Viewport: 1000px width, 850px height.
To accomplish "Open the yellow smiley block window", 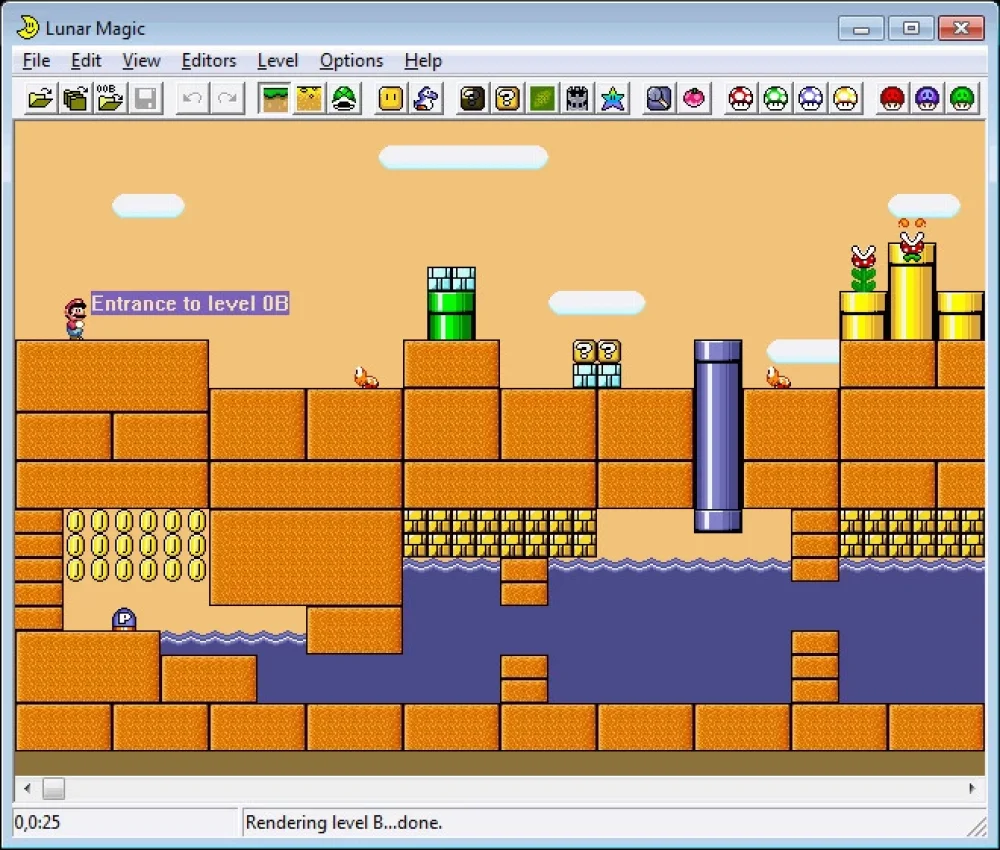I will click(x=391, y=99).
